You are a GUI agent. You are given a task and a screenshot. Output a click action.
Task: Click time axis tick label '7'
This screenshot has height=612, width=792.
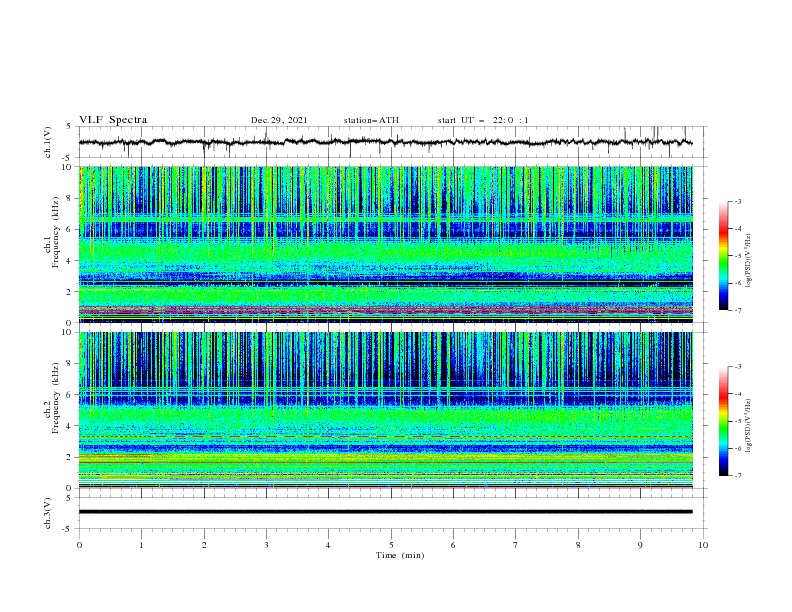point(516,545)
